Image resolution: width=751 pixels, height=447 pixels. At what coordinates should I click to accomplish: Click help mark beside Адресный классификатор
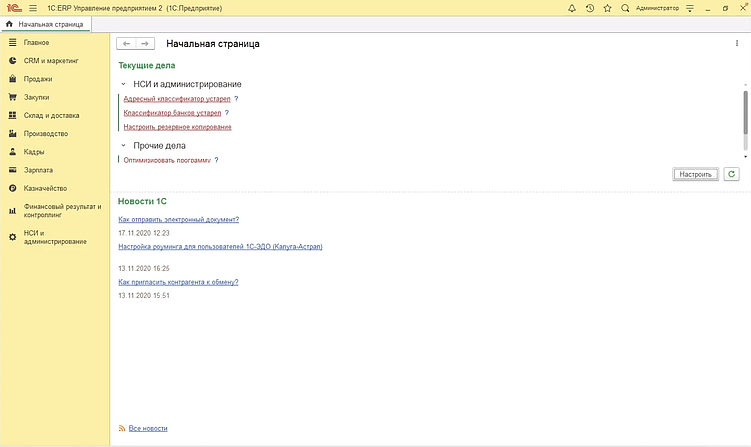point(236,99)
